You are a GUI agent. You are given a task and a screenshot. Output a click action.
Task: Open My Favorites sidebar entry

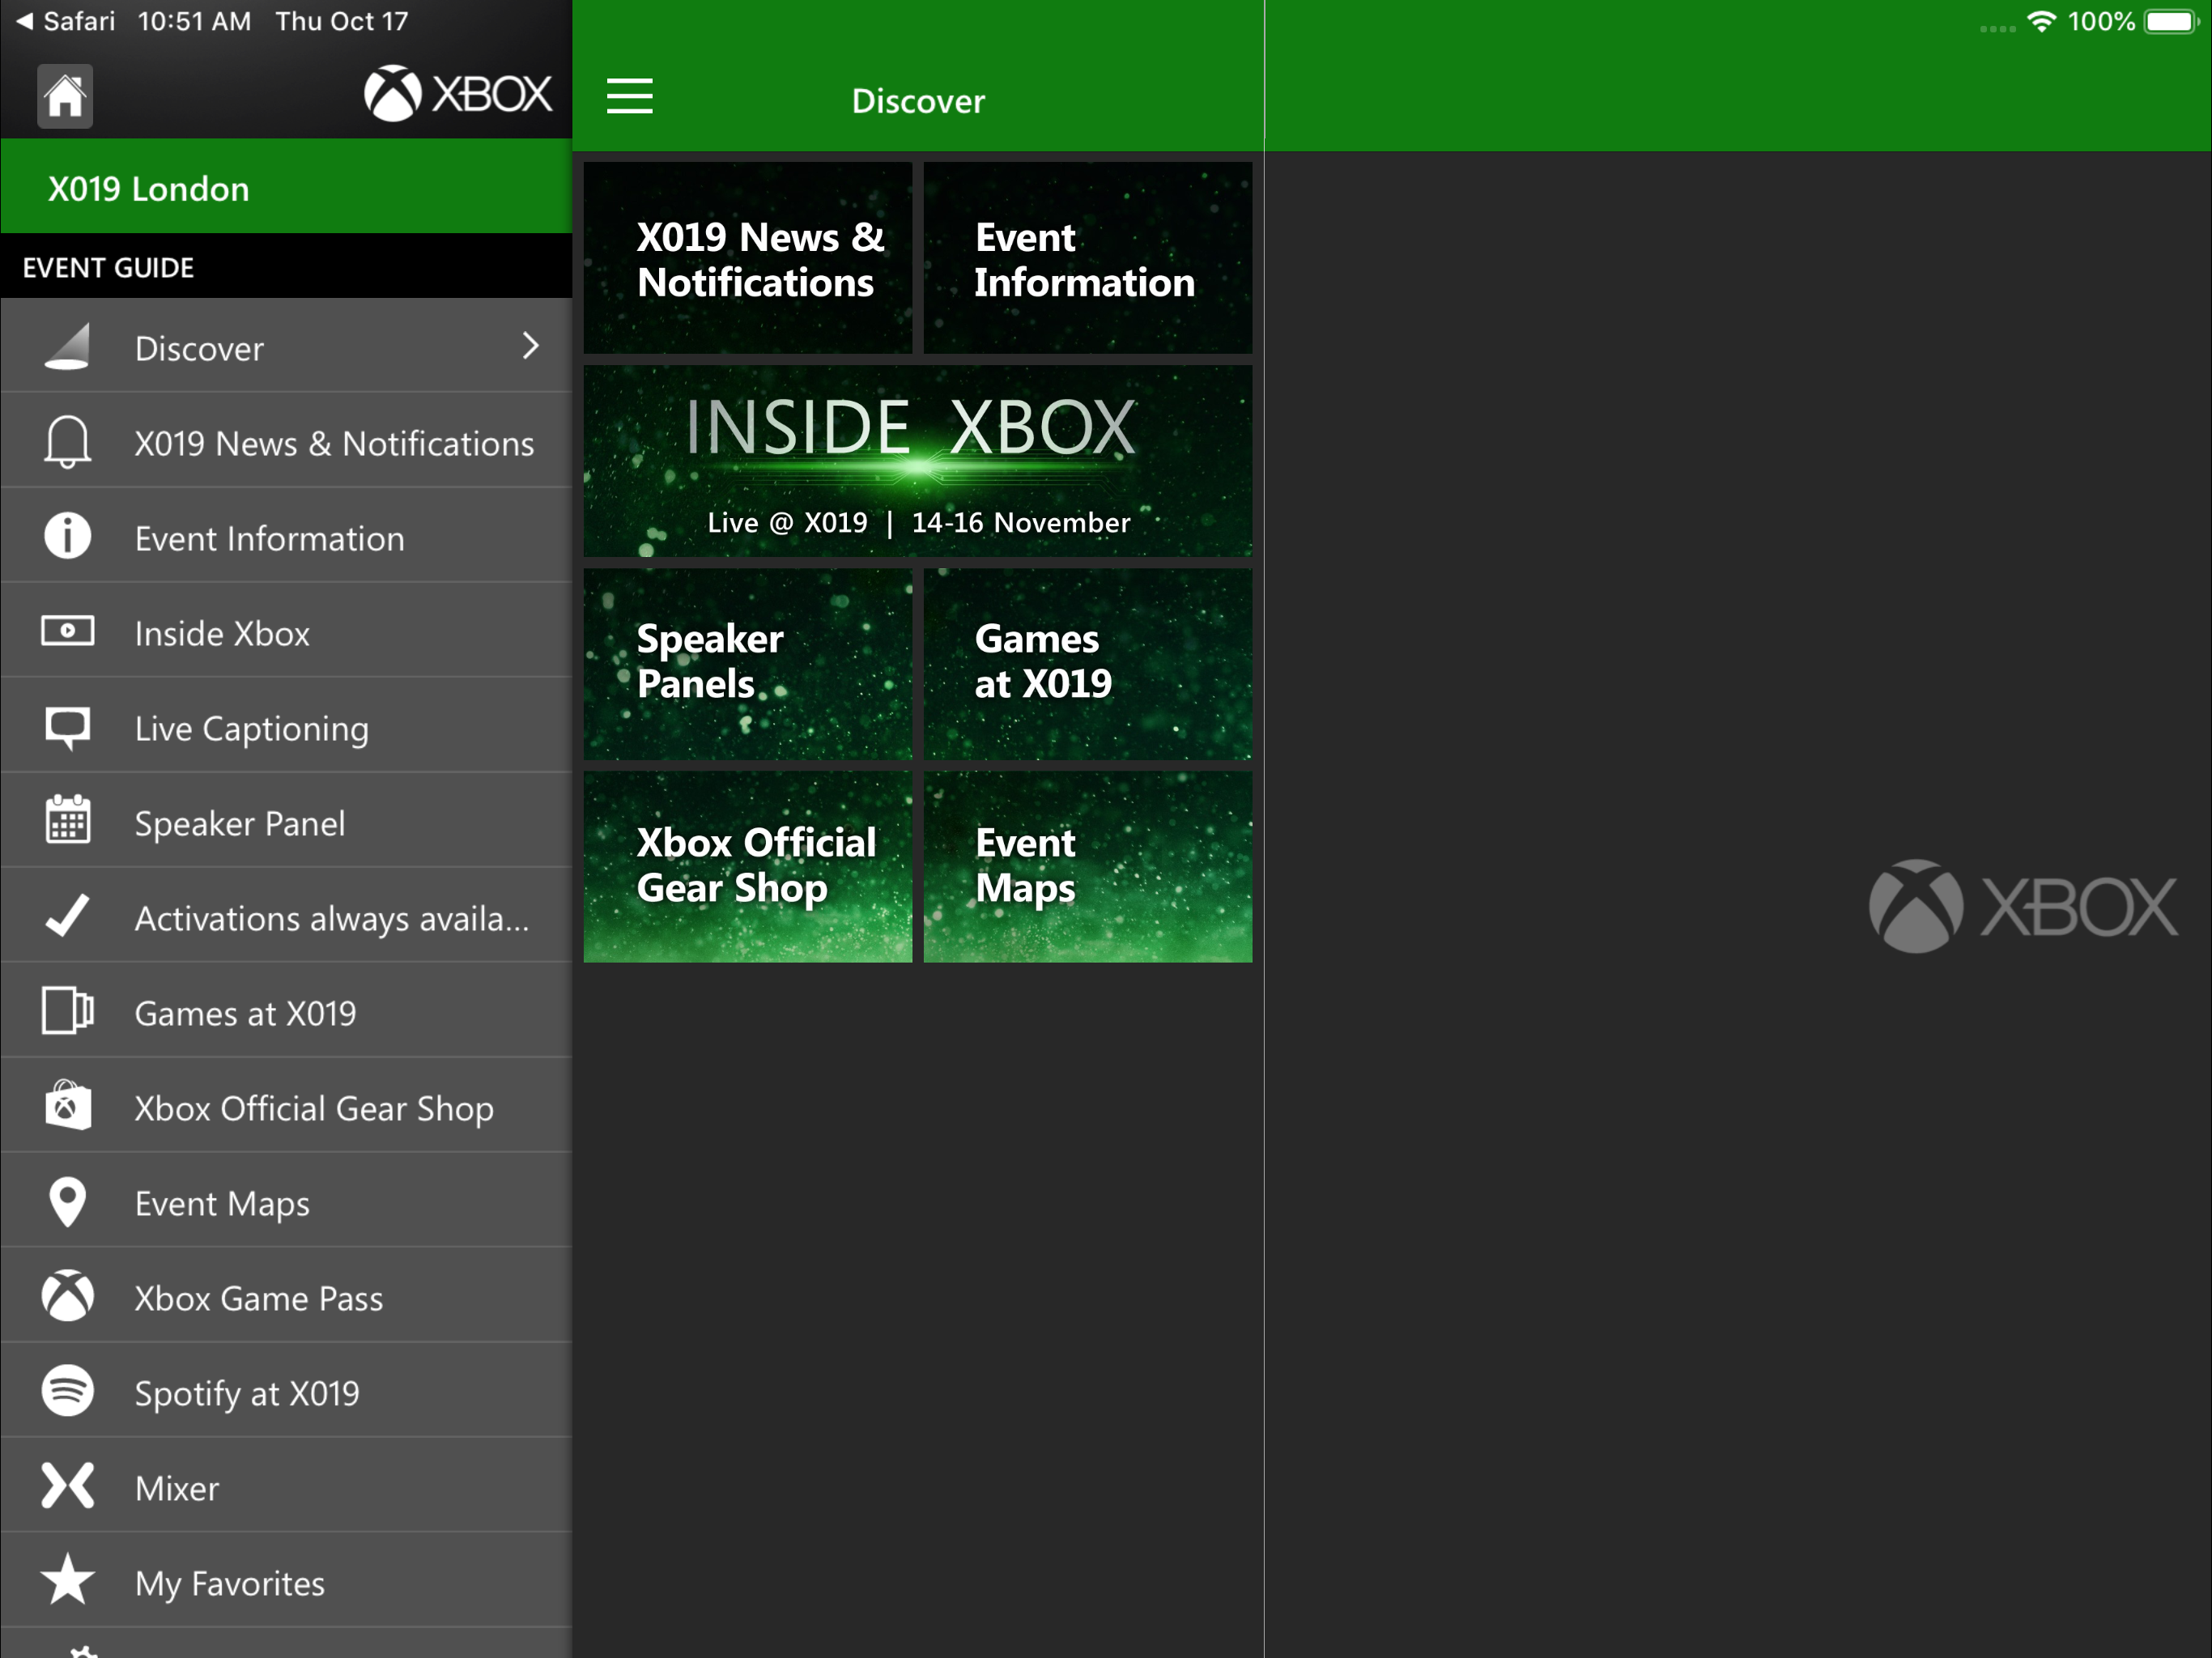(286, 1582)
